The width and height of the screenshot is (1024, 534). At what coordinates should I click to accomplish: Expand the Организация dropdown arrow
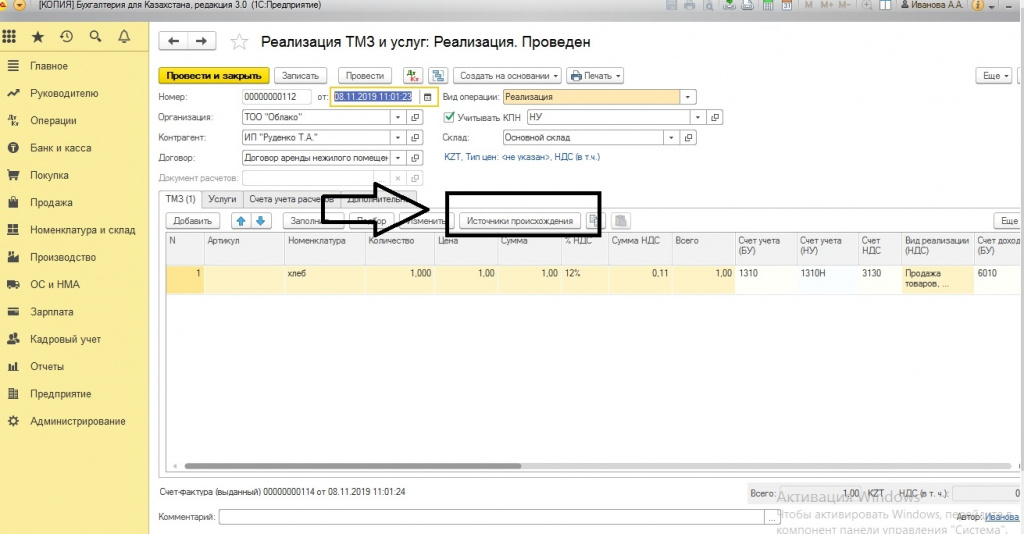tap(398, 118)
